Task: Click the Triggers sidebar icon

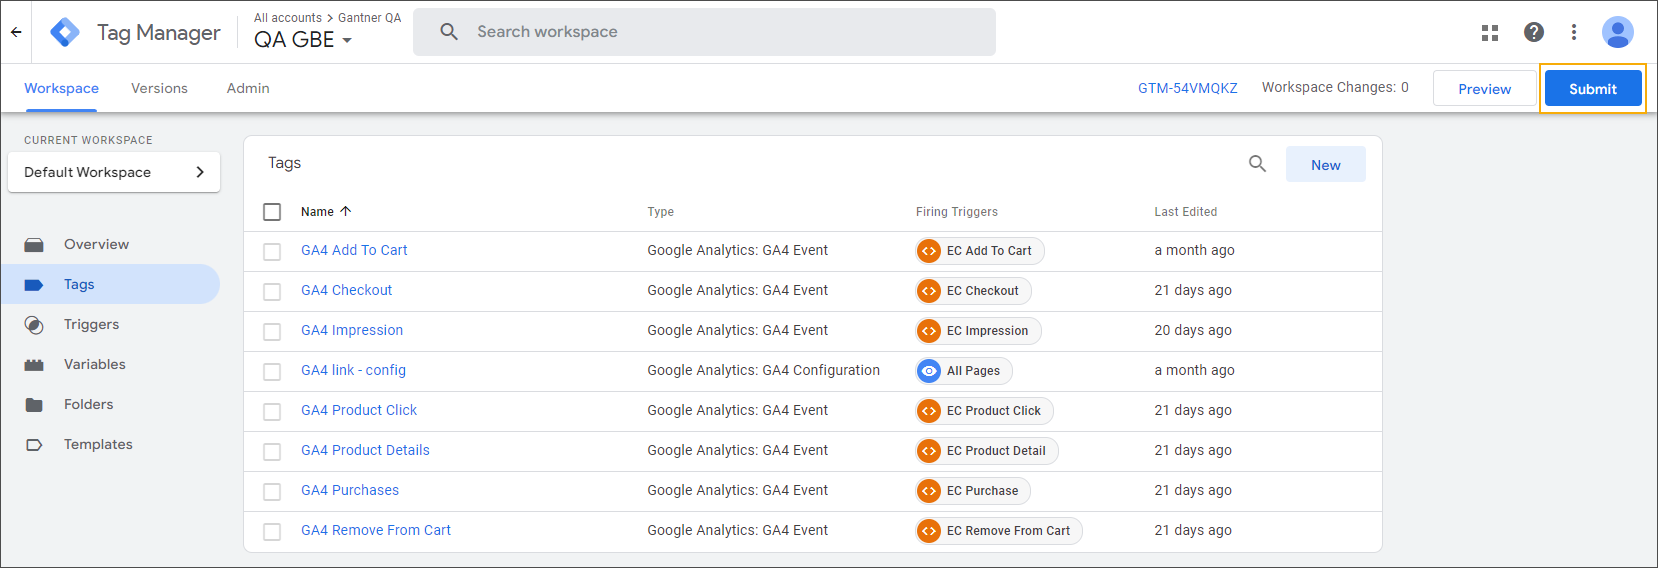Action: point(34,325)
